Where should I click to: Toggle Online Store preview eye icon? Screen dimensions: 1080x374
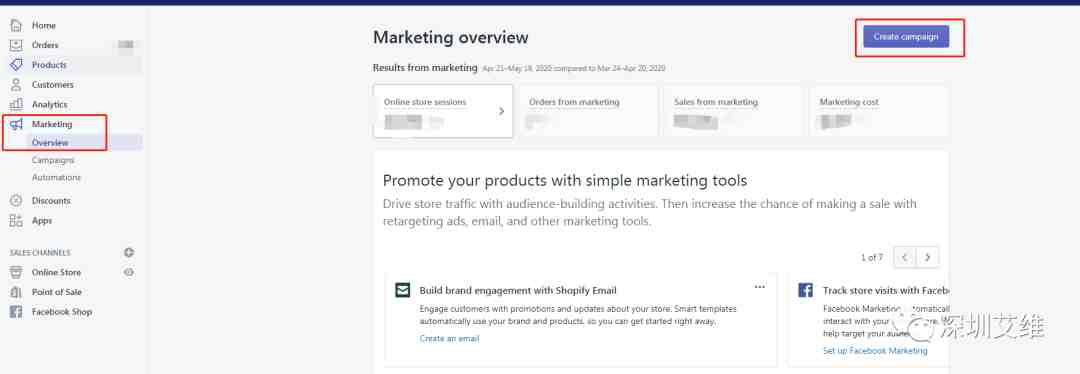(x=129, y=273)
